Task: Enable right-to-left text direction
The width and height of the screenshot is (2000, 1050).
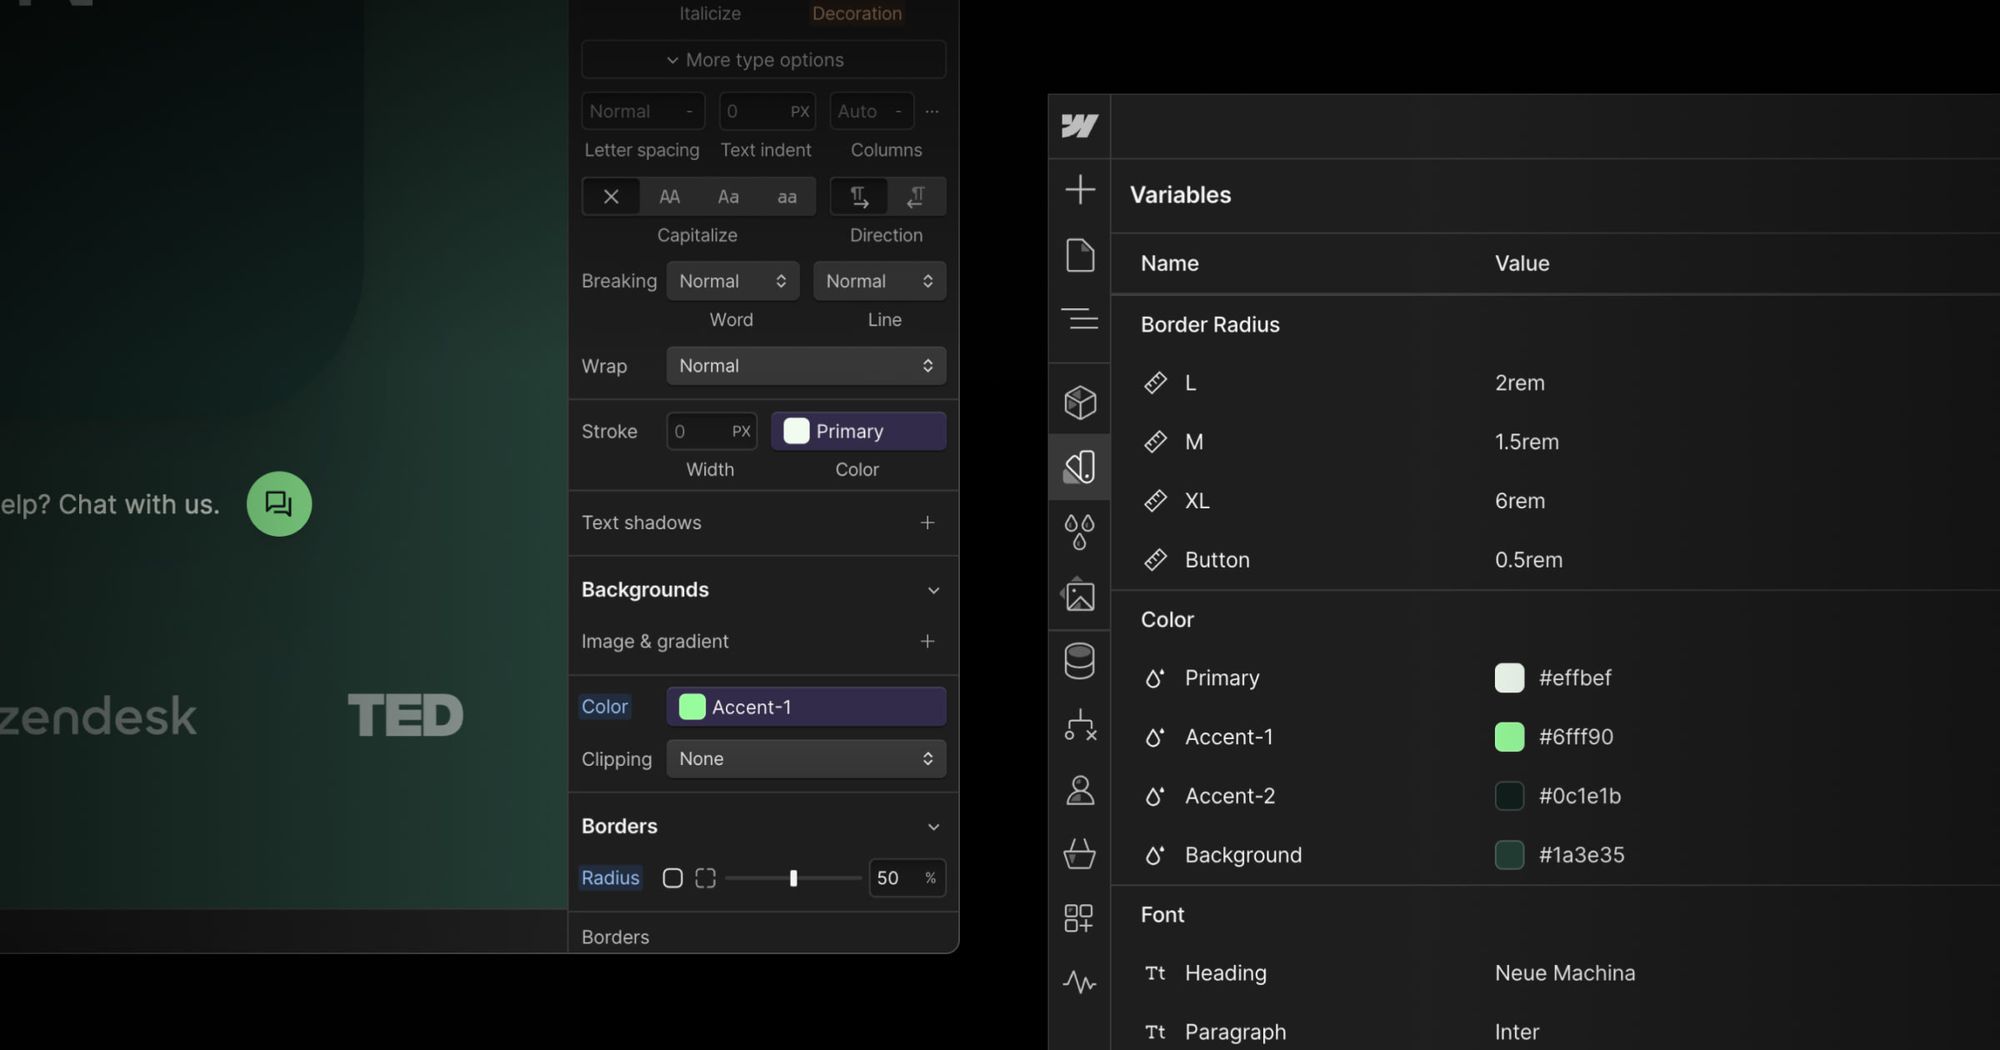Action: 916,196
